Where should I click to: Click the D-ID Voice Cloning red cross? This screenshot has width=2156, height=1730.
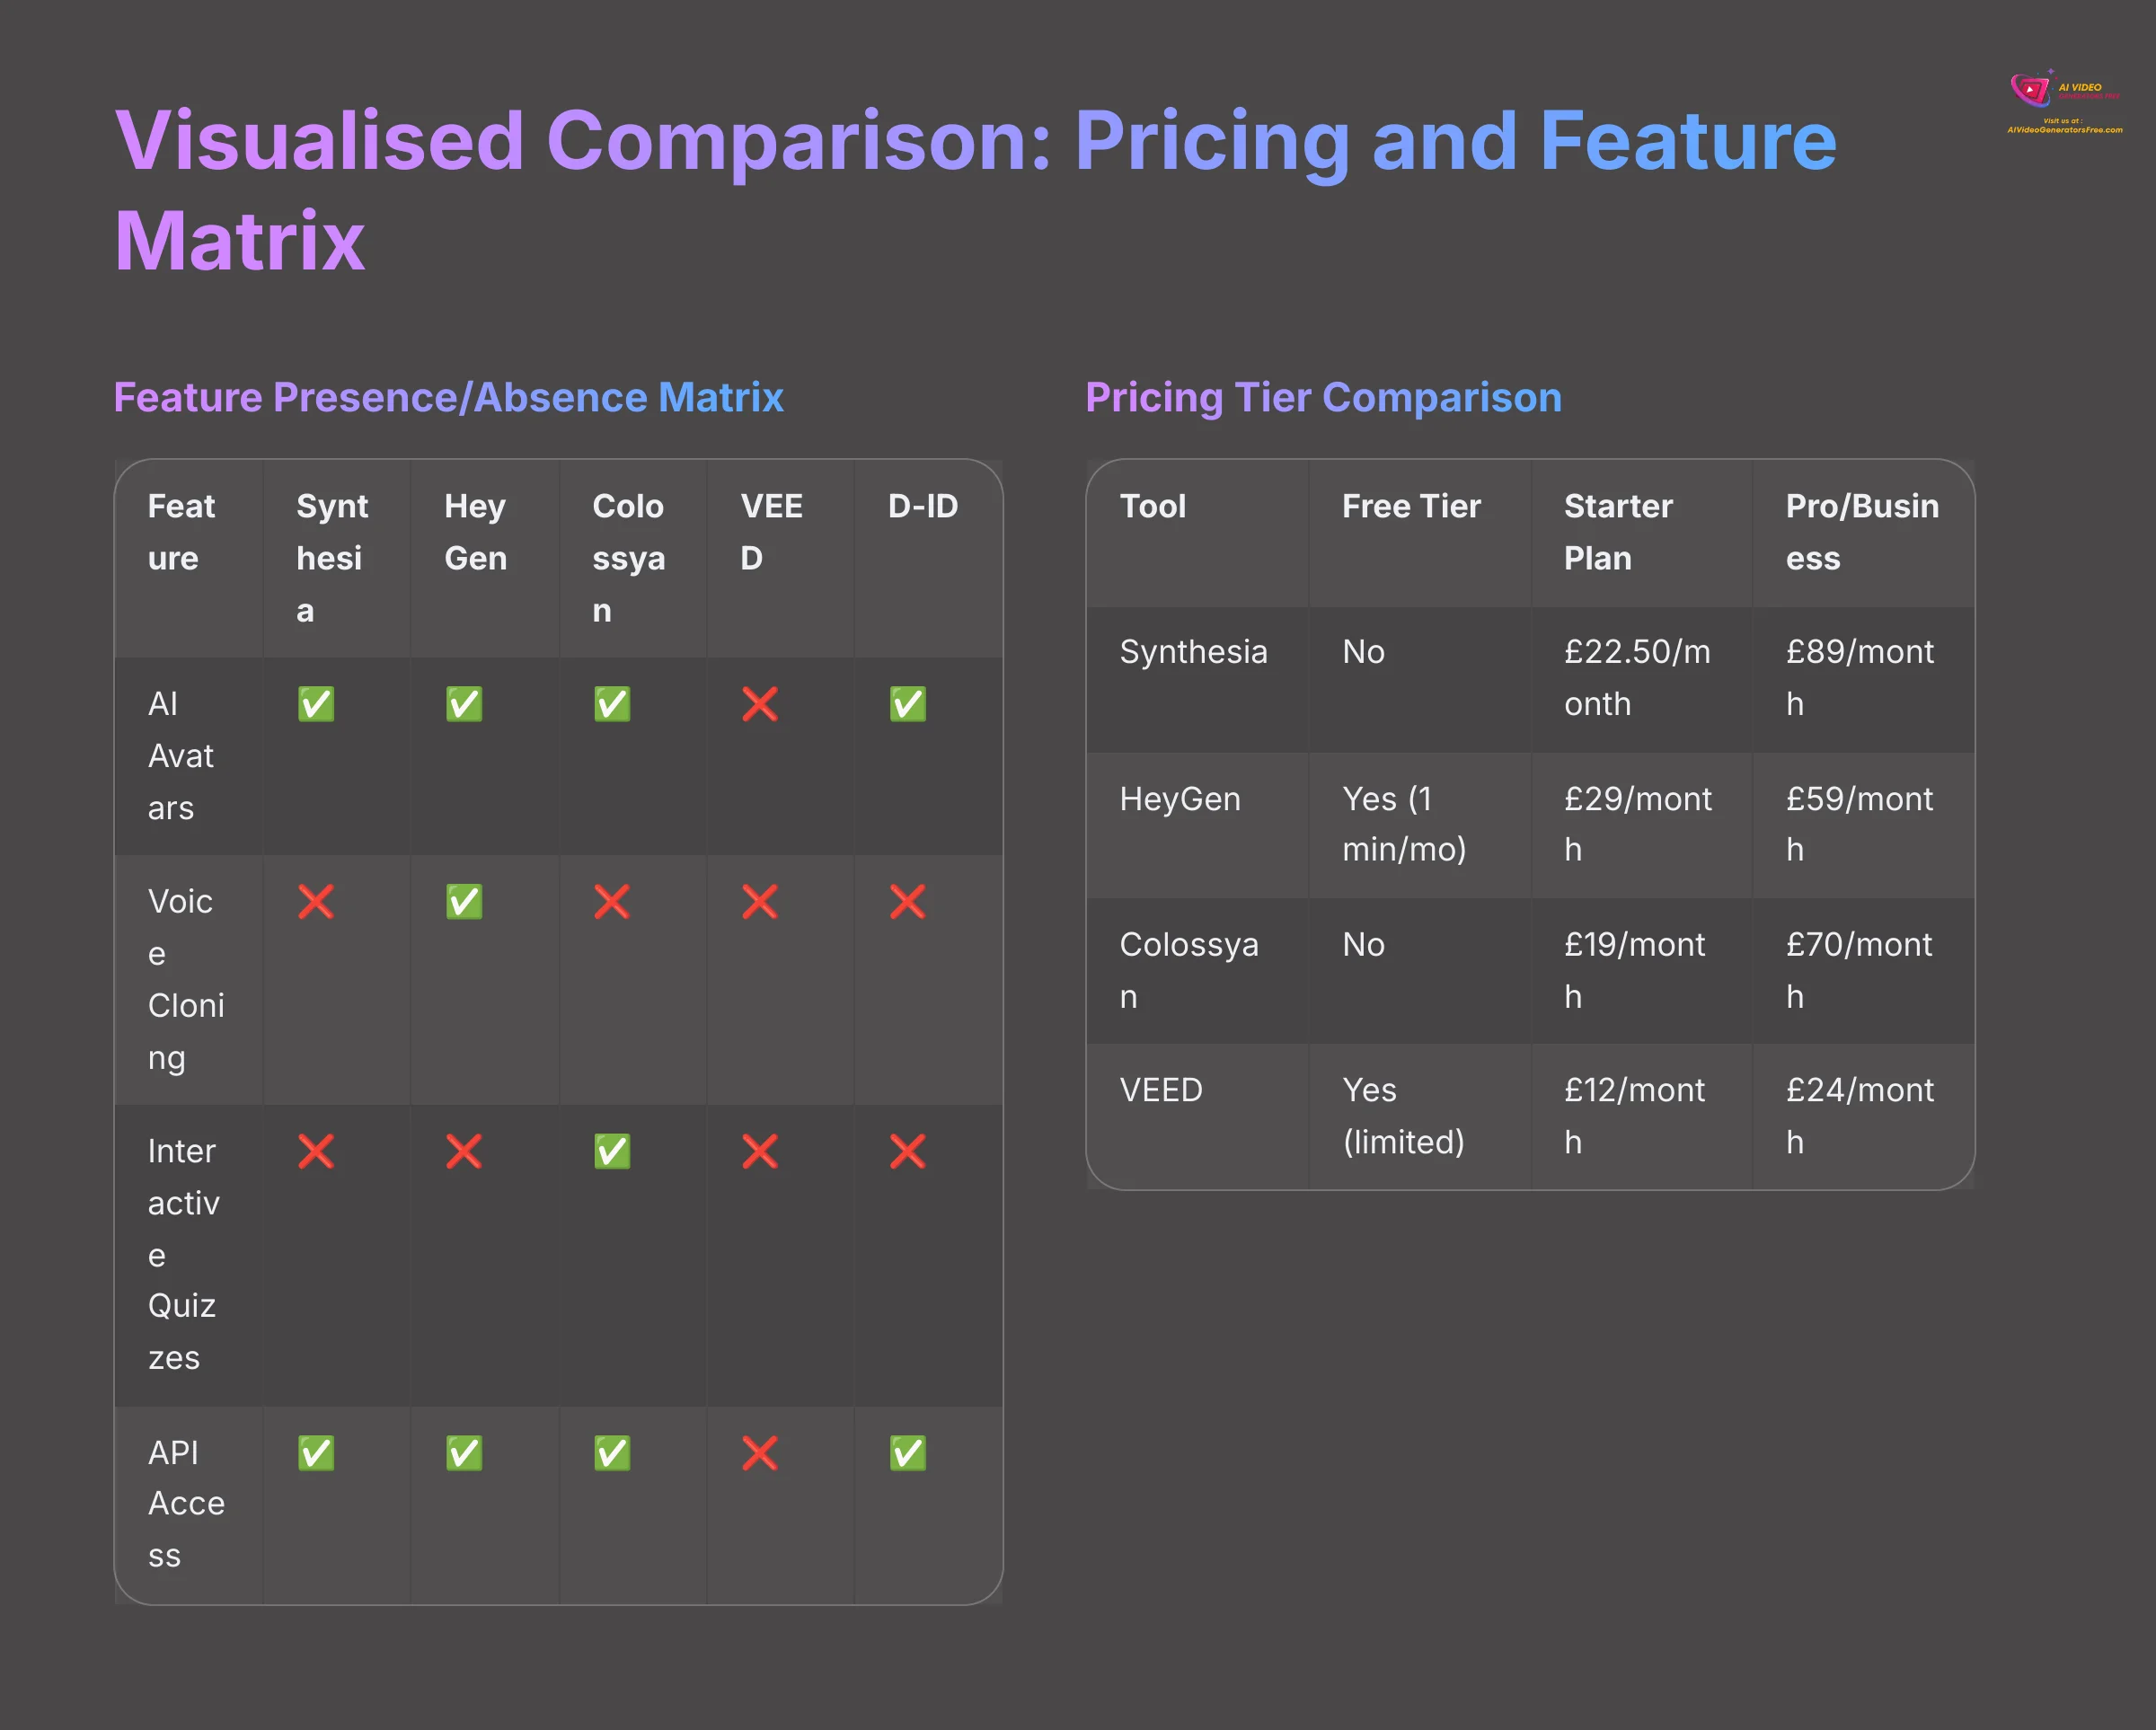tap(908, 902)
